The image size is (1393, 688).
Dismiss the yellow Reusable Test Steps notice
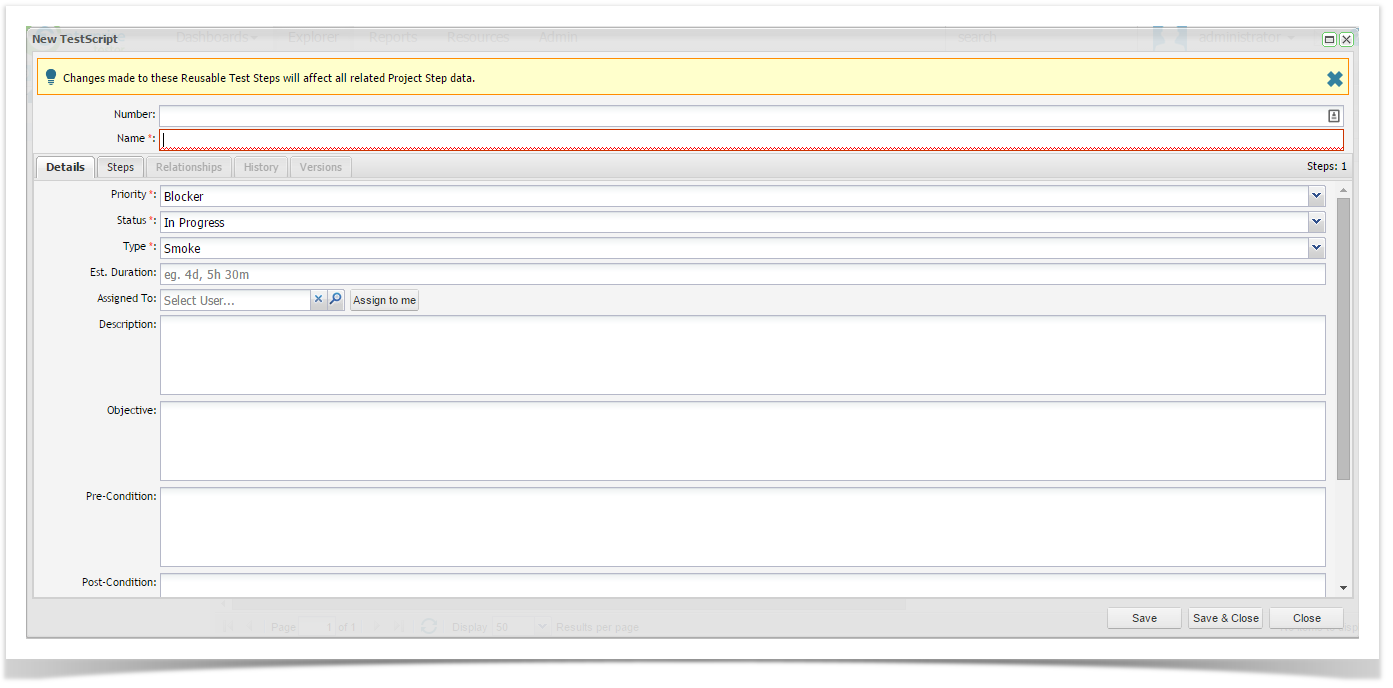tap(1334, 78)
